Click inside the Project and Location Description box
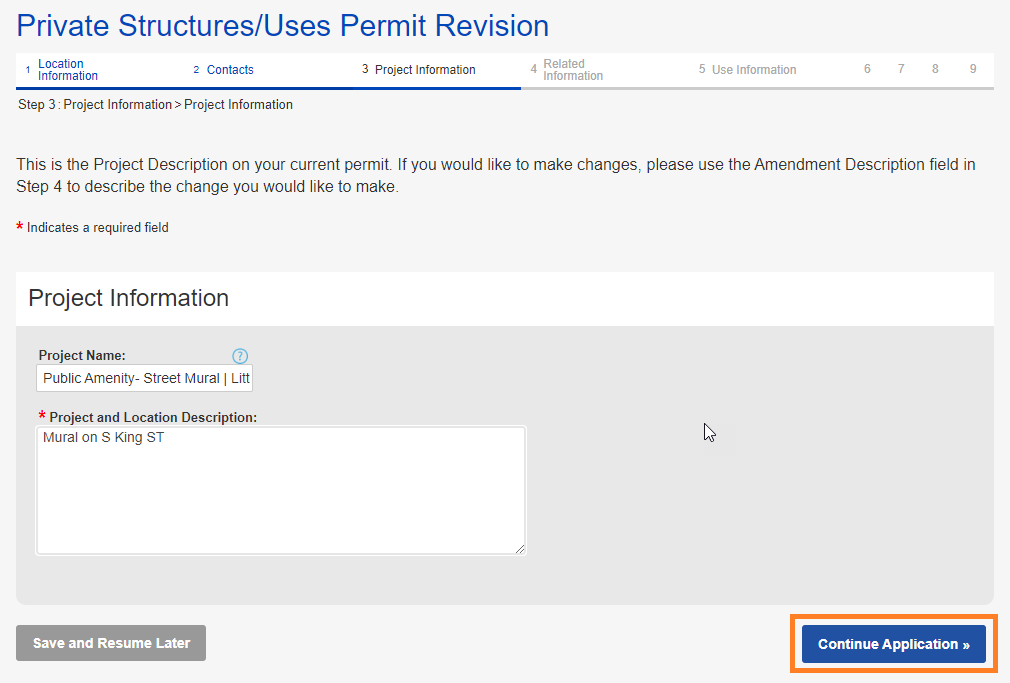This screenshot has width=1010, height=683. pyautogui.click(x=280, y=490)
